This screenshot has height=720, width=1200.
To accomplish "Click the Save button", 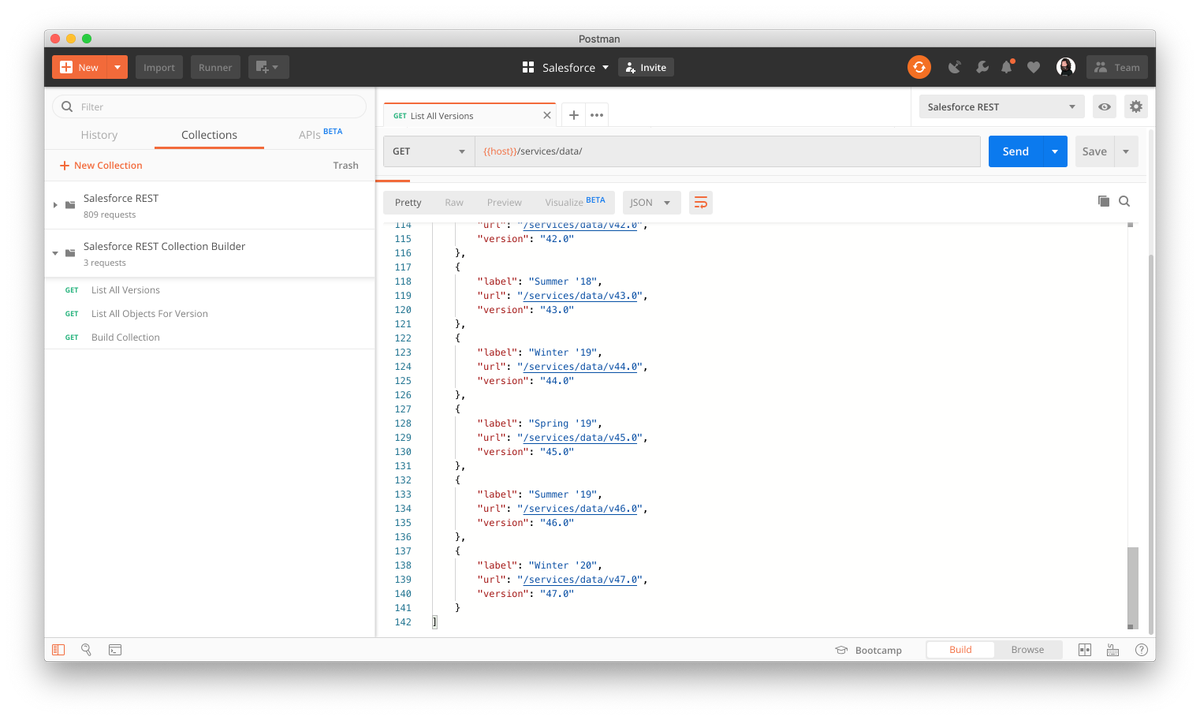I will pos(1094,151).
